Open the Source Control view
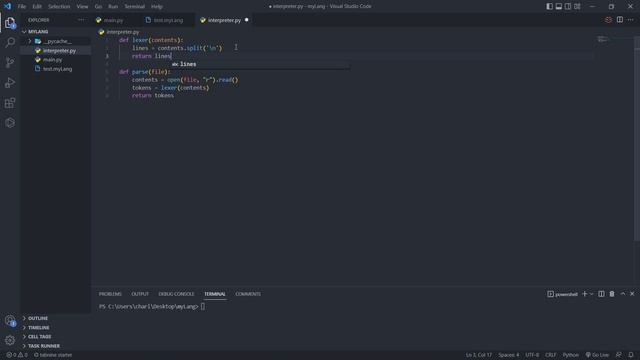Viewport: 640px width, 360px height. [x=10, y=62]
